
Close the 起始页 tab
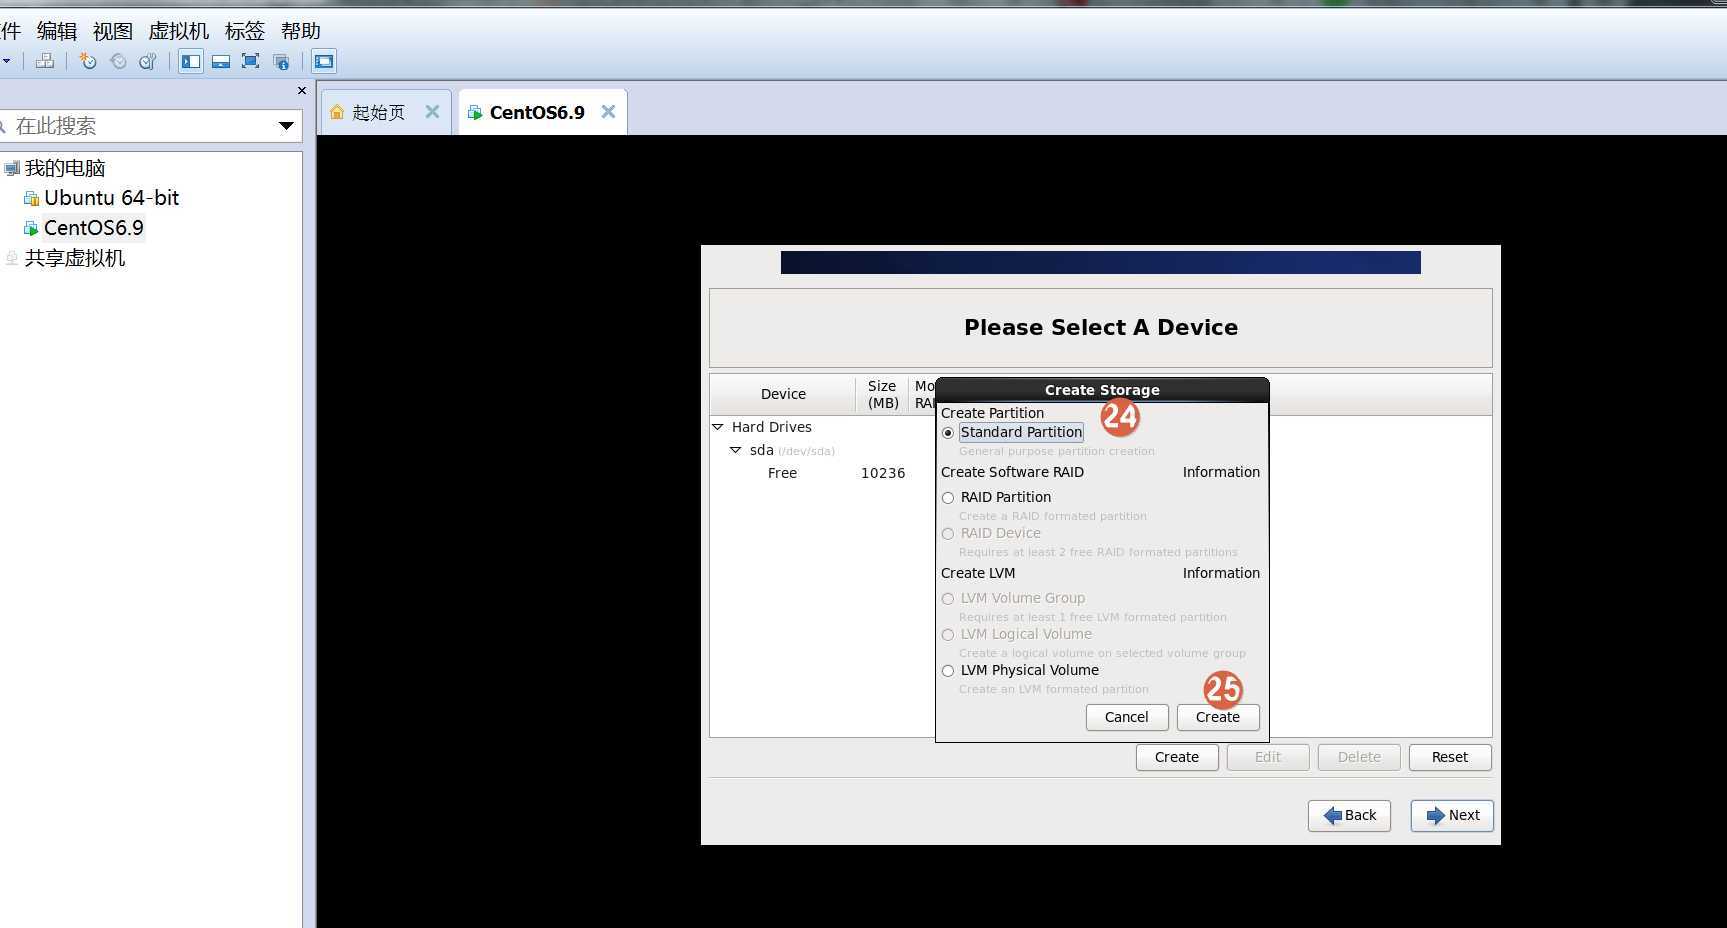tap(432, 112)
